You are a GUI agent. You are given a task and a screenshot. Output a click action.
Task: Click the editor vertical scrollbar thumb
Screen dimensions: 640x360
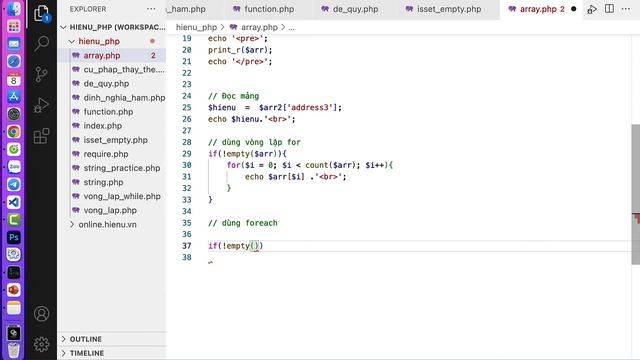[636, 194]
